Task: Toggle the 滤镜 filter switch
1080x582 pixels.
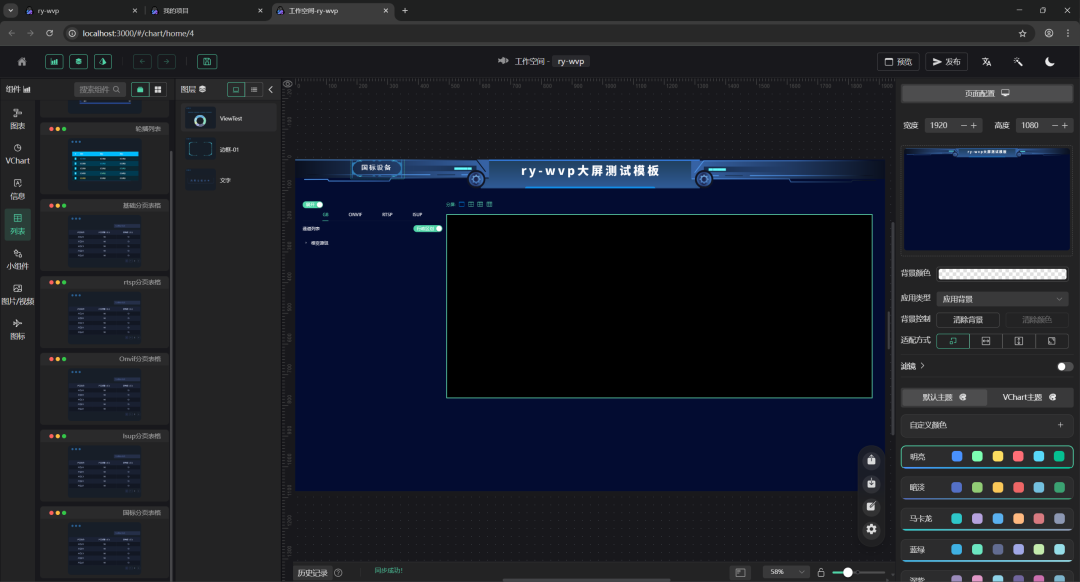Action: [x=1064, y=366]
